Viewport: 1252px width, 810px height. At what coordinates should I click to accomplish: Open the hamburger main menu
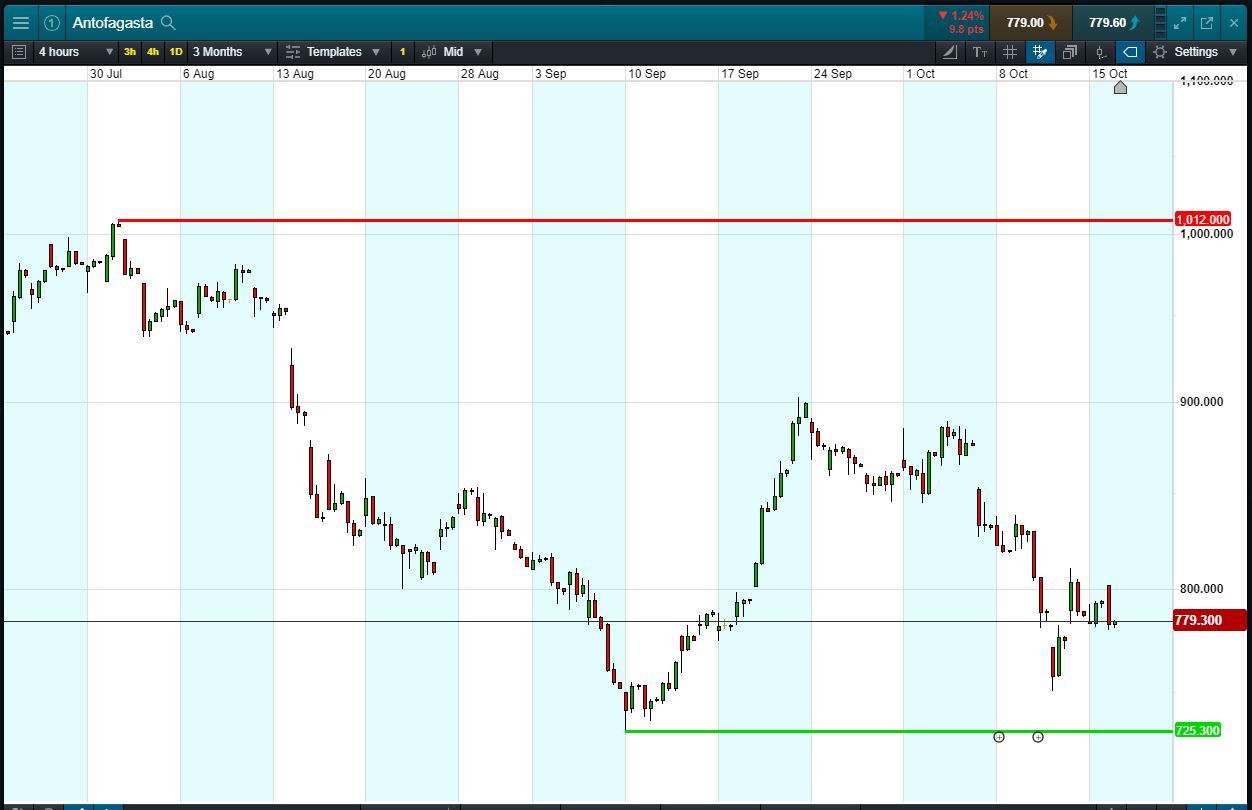pyautogui.click(x=21, y=22)
